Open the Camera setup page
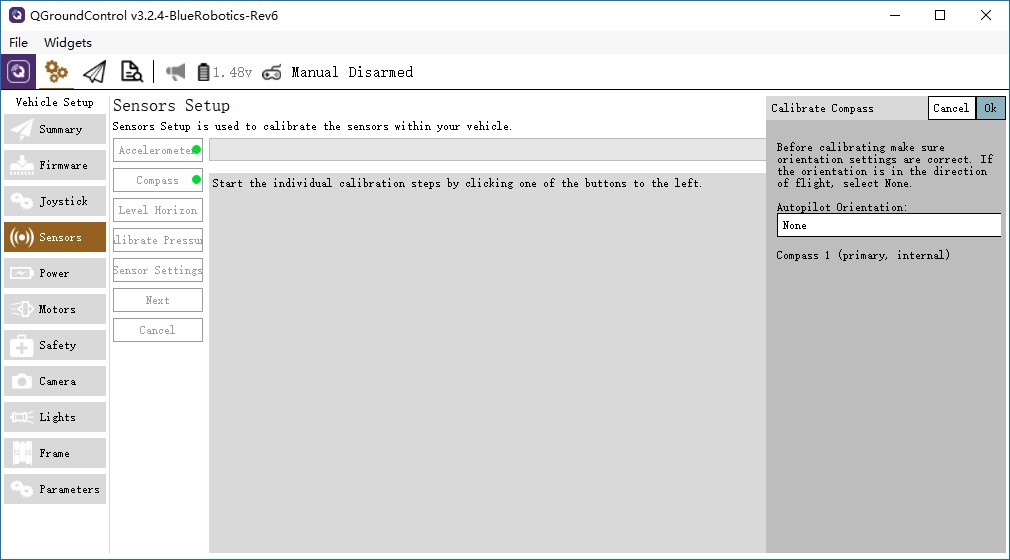Viewport: 1010px width, 560px height. (x=55, y=381)
